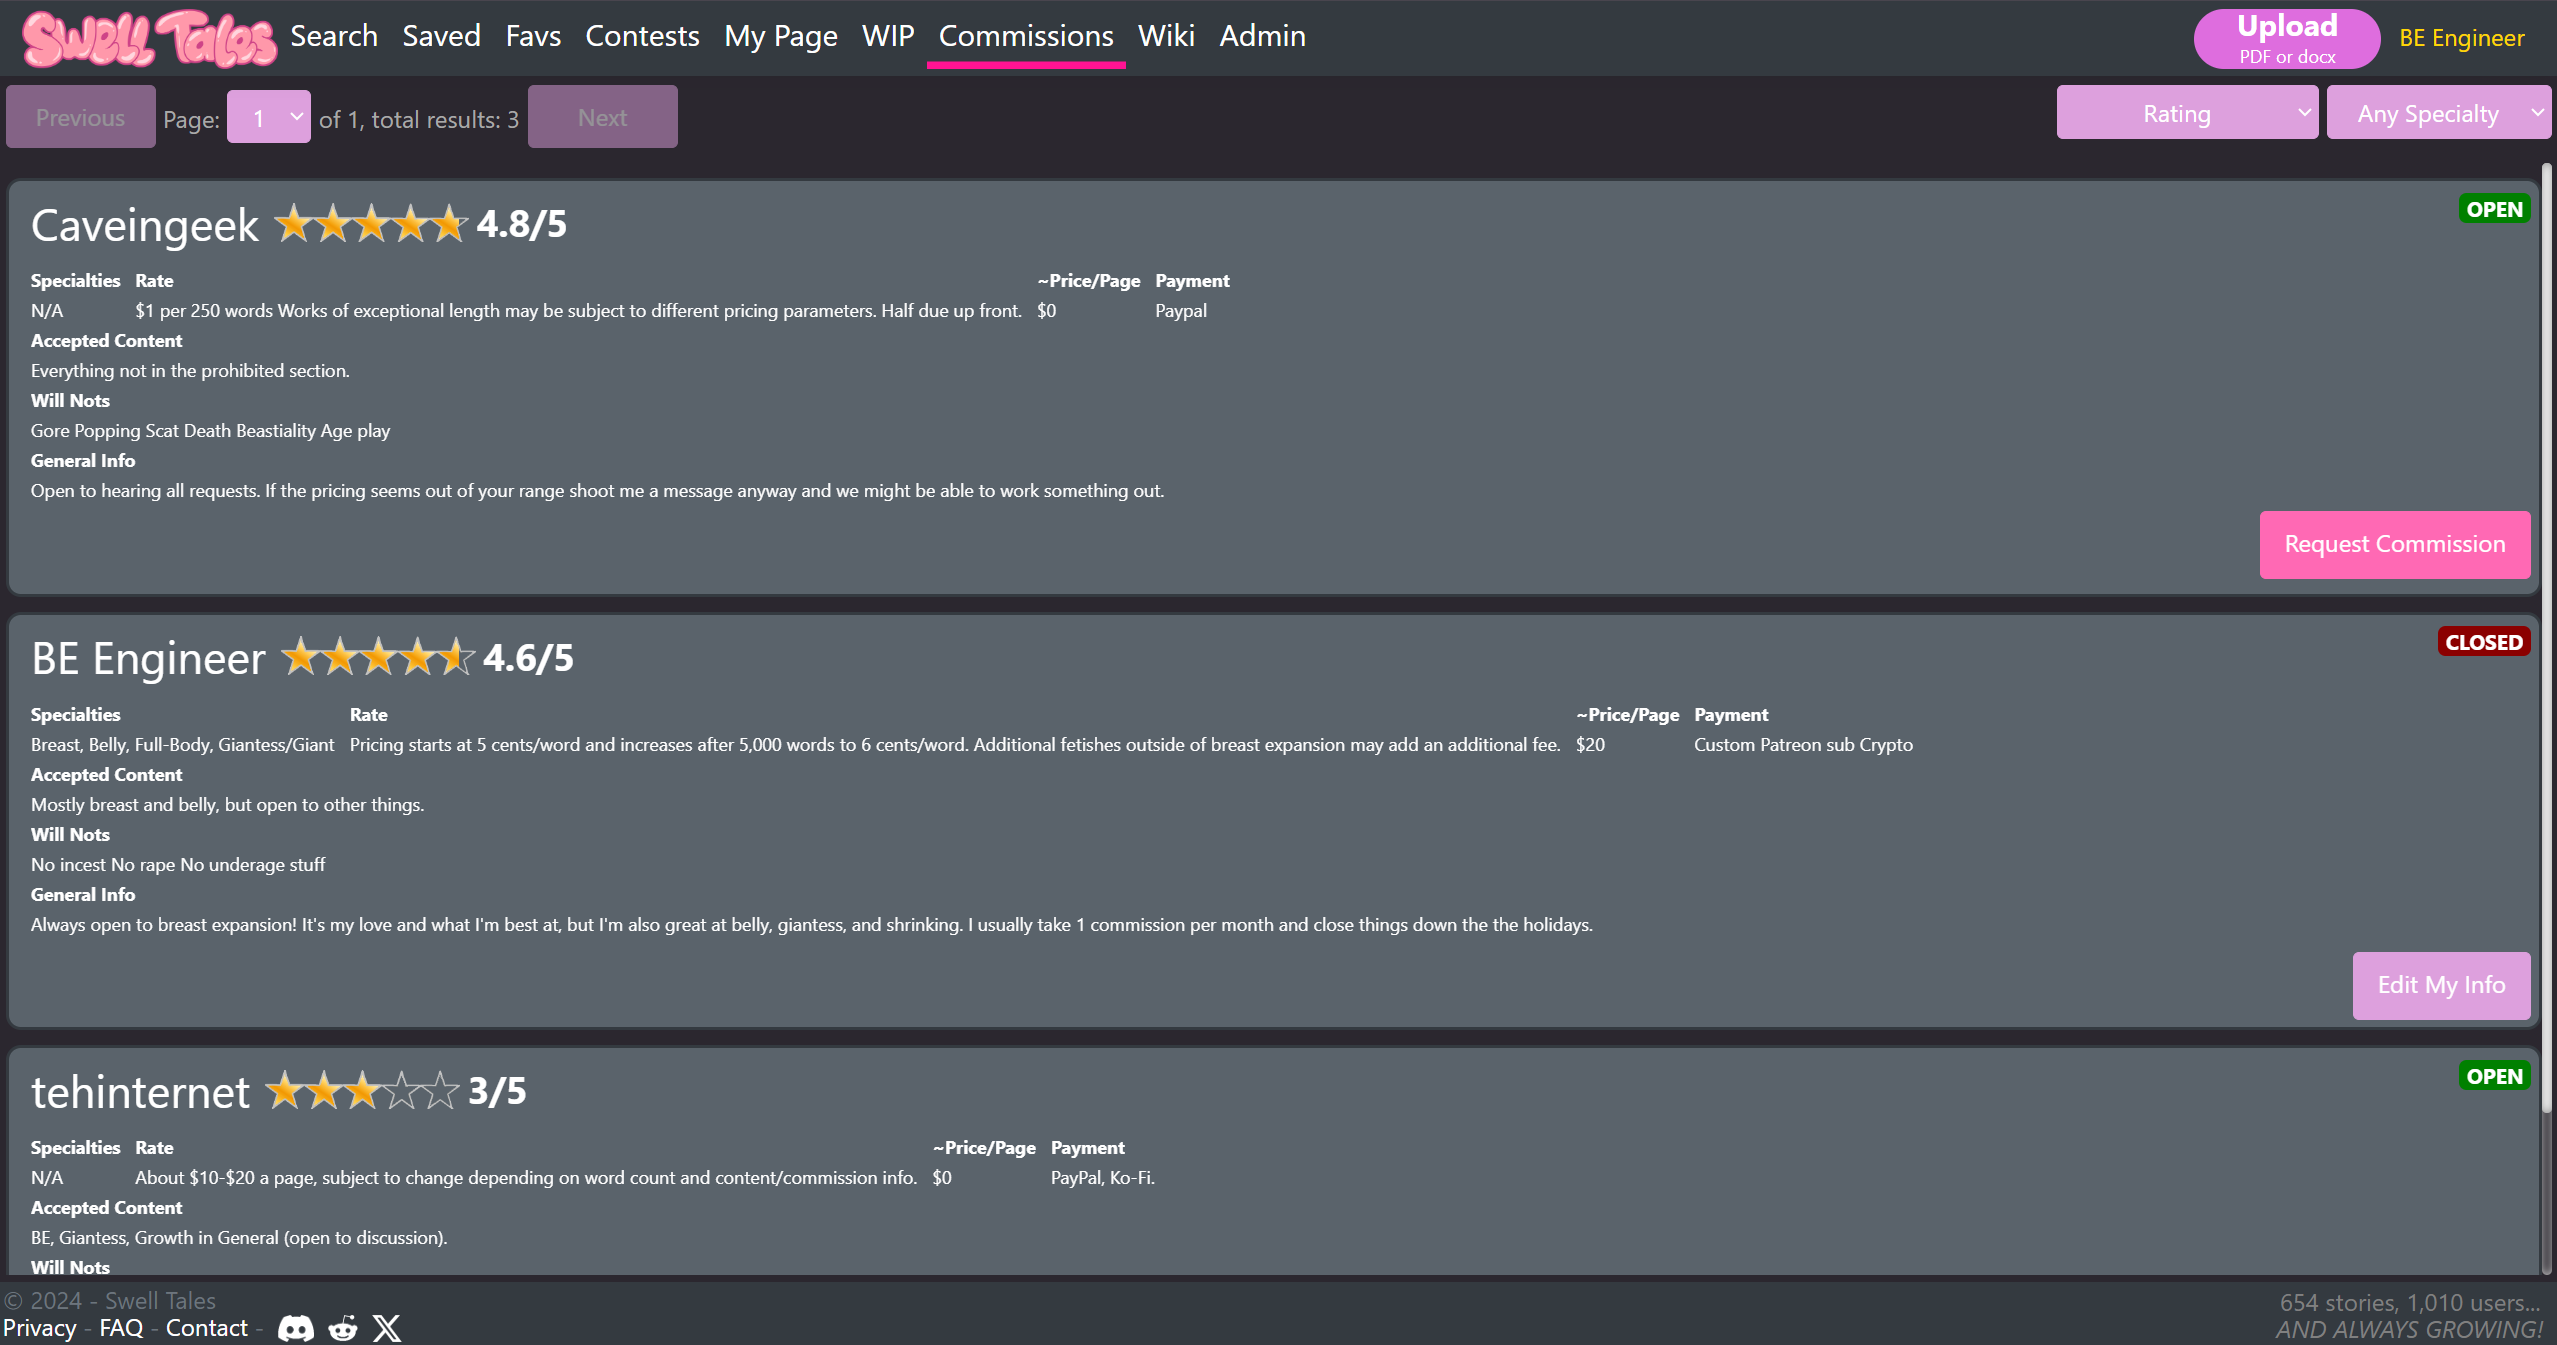This screenshot has width=2557, height=1345.
Task: Click the tehinternet author name
Action: [140, 1092]
